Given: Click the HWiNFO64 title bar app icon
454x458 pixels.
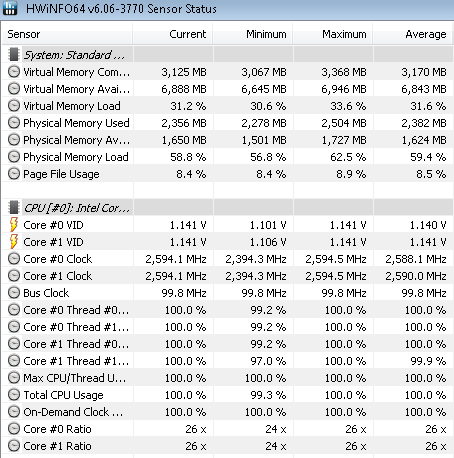Looking at the screenshot, I should pyautogui.click(x=10, y=8).
